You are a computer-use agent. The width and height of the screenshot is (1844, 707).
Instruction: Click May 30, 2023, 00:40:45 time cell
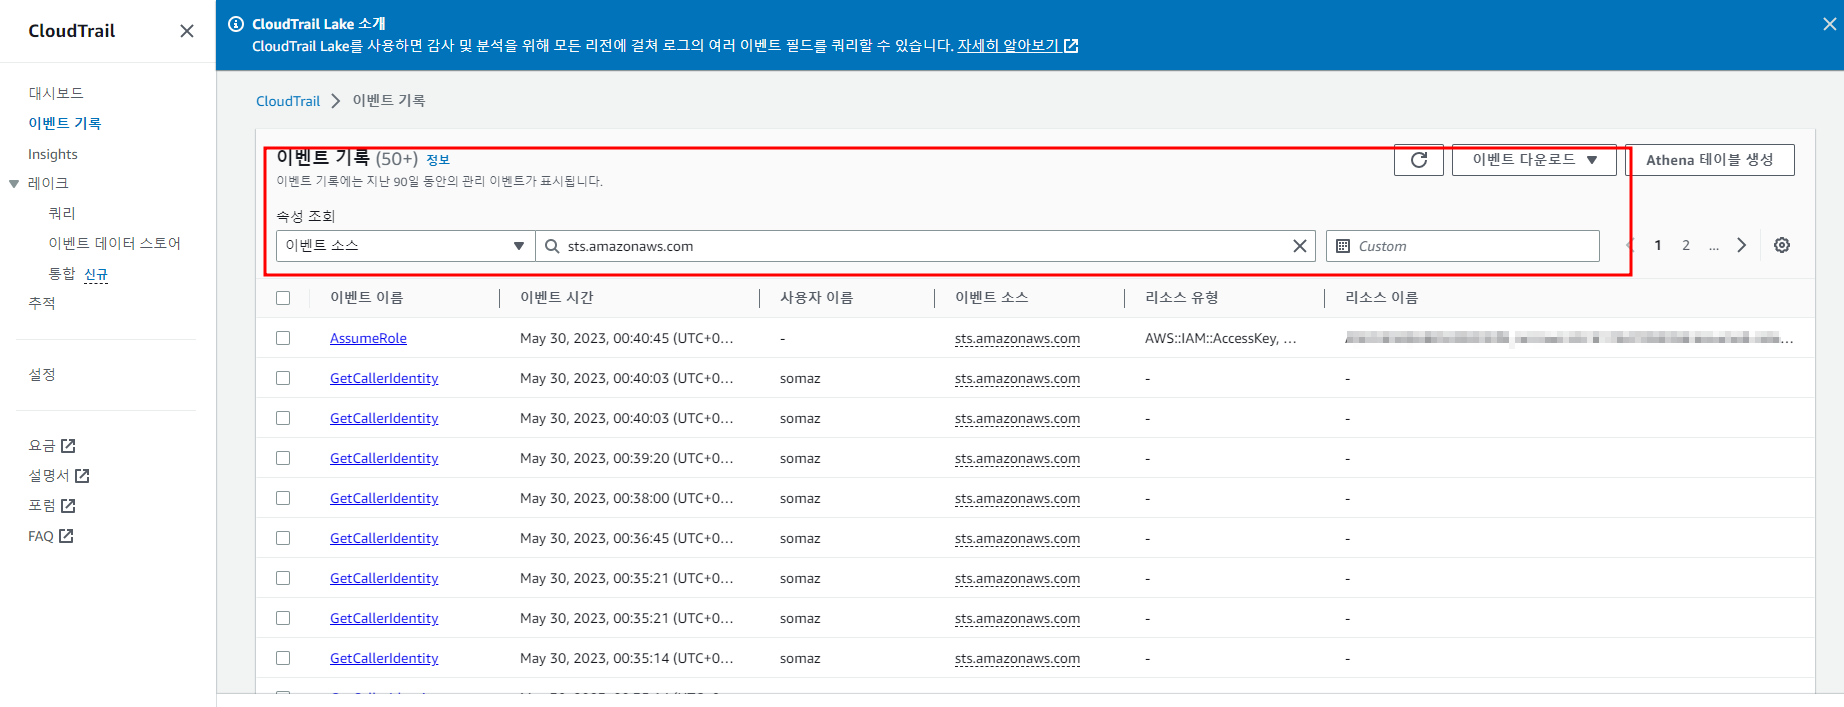pos(627,338)
